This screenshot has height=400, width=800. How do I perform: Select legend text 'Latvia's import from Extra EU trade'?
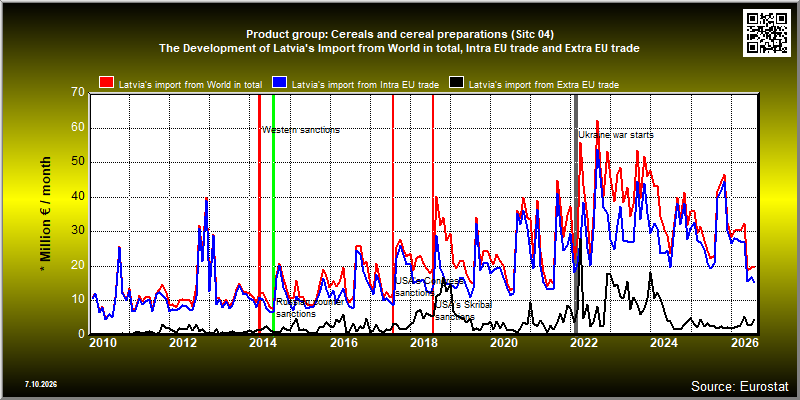click(x=544, y=85)
